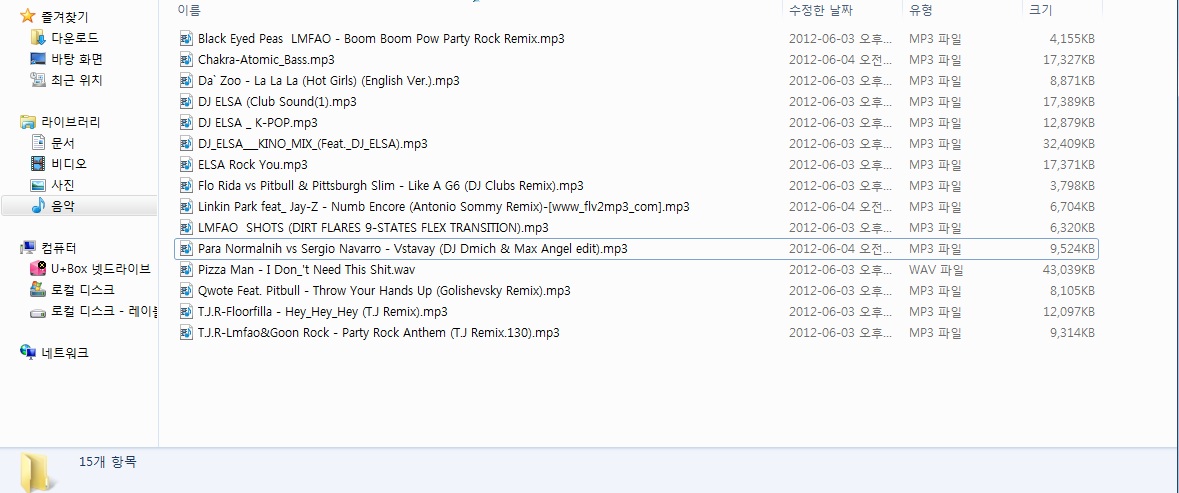Click the T.J.R-Floorfilla file icon

tap(186, 312)
